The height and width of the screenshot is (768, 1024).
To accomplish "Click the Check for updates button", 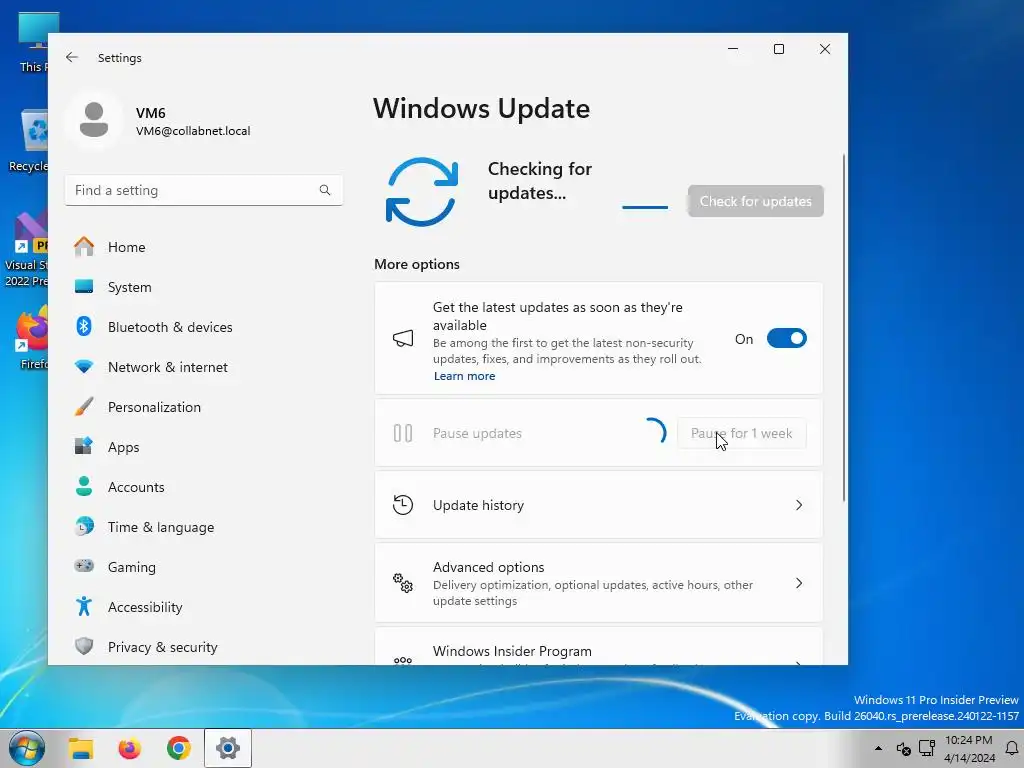I will pyautogui.click(x=756, y=201).
